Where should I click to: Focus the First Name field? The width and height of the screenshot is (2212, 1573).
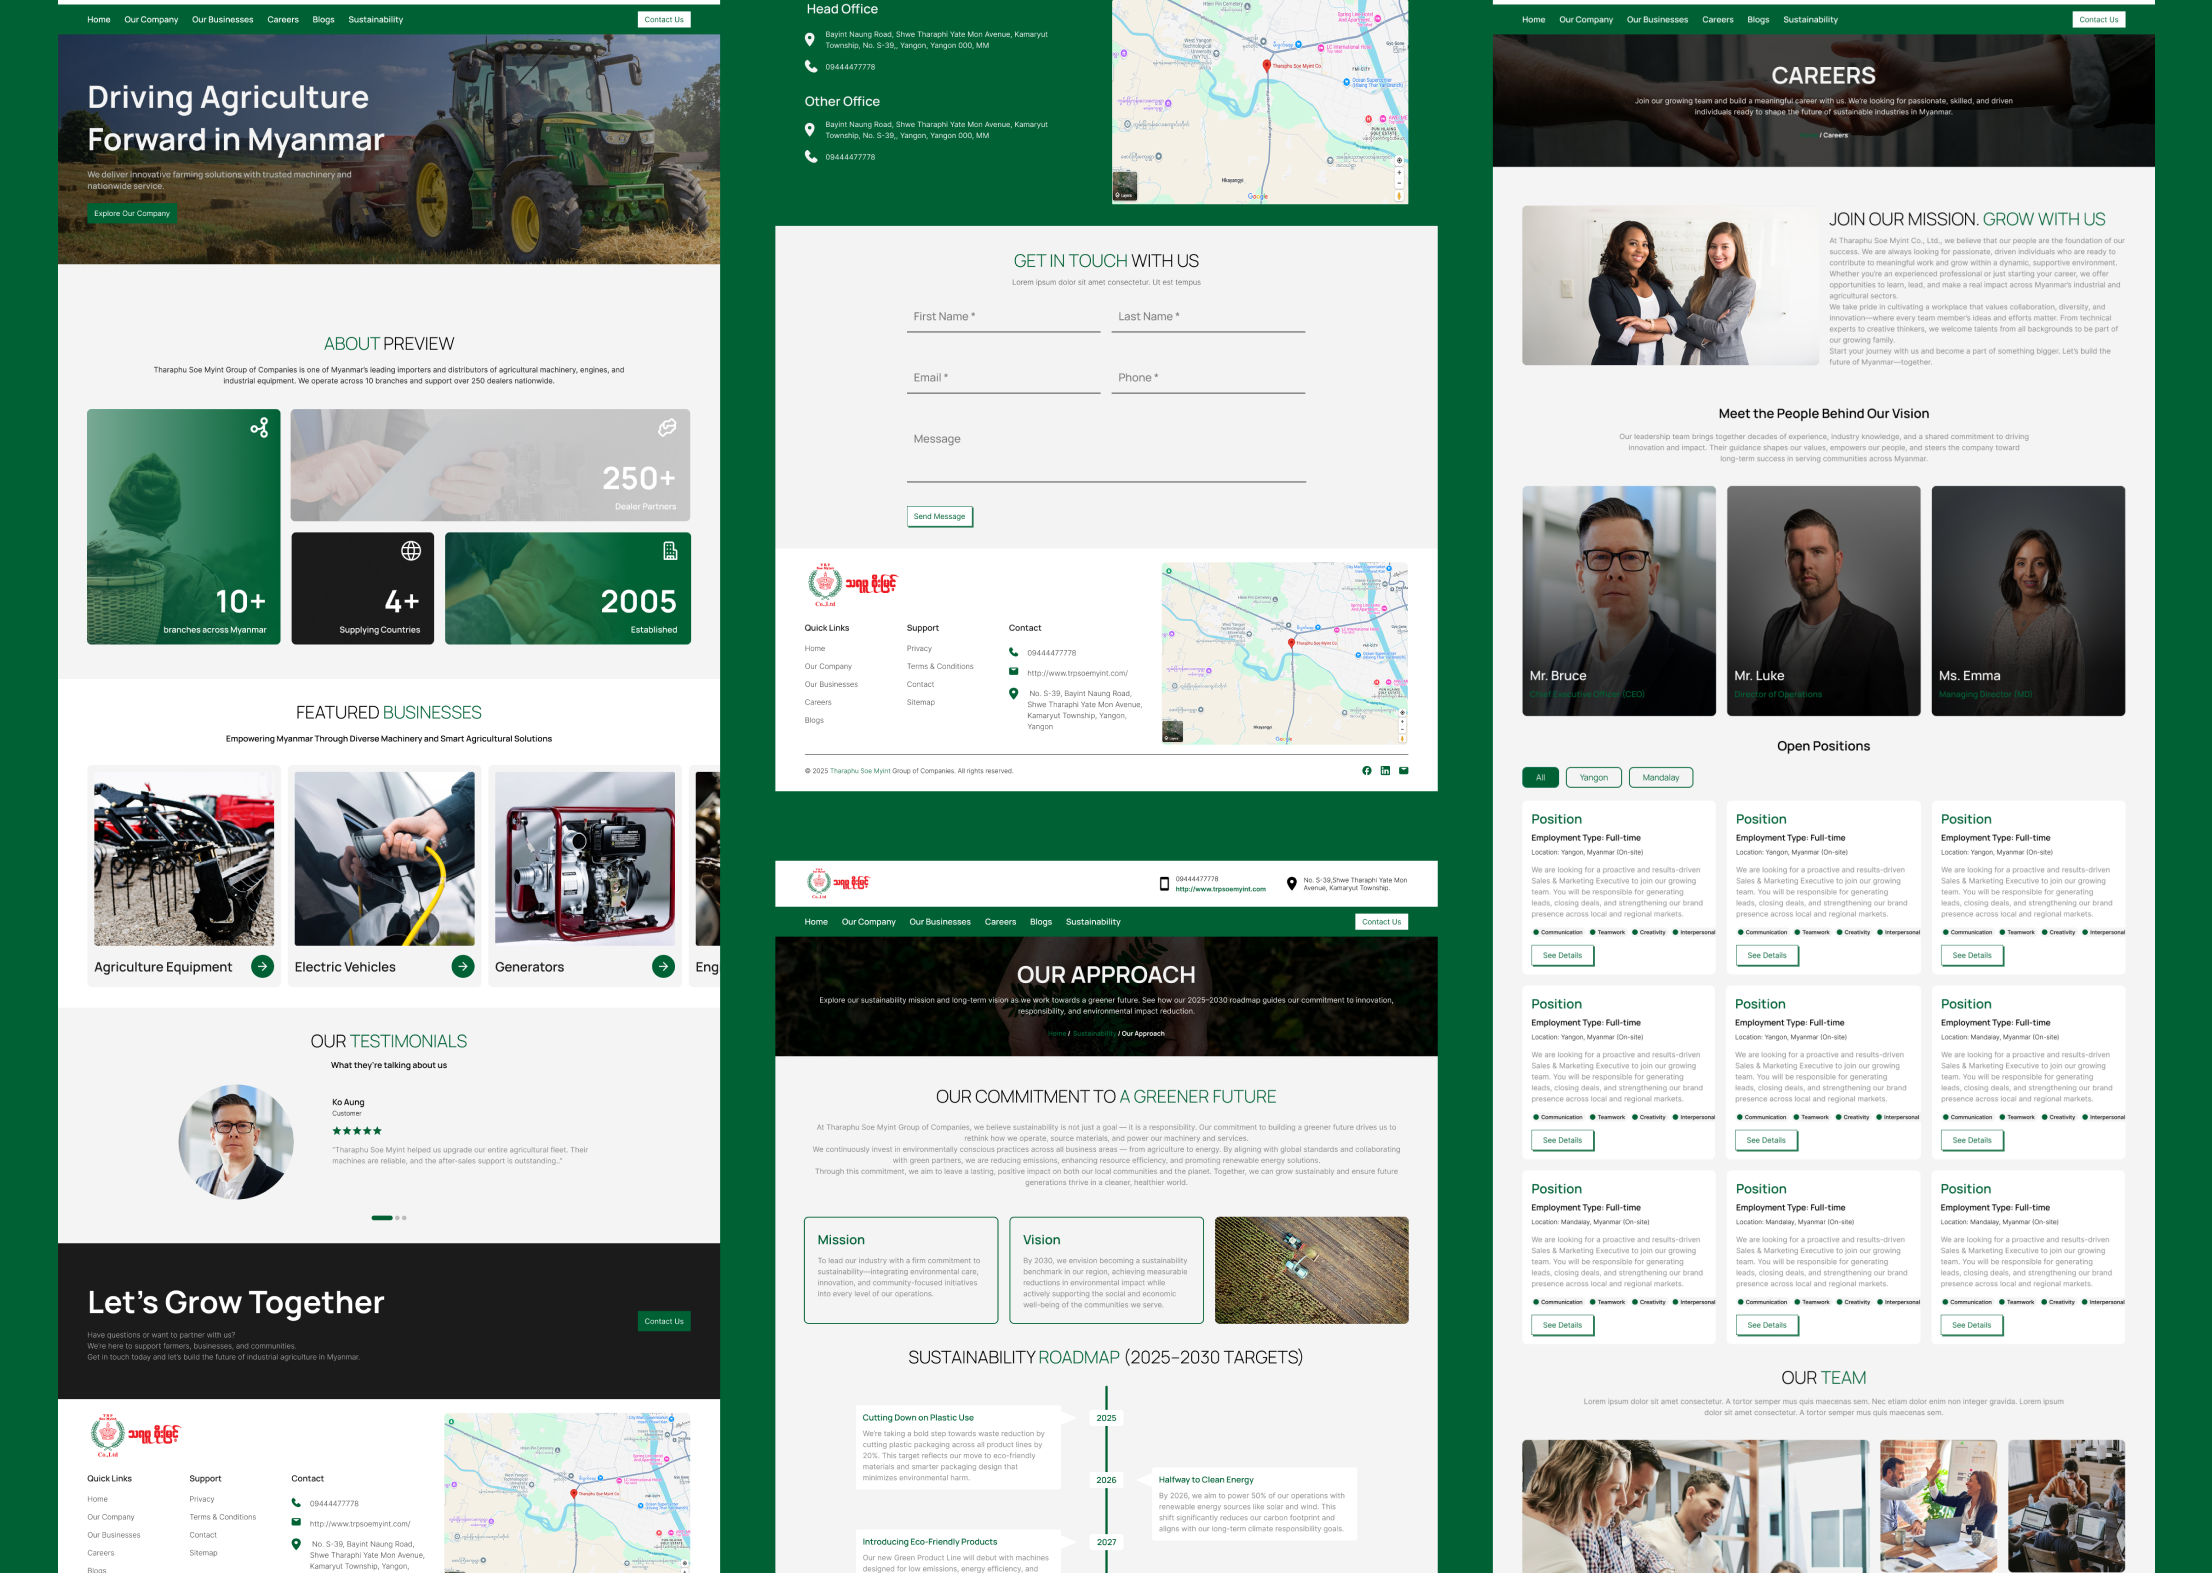tap(1004, 317)
